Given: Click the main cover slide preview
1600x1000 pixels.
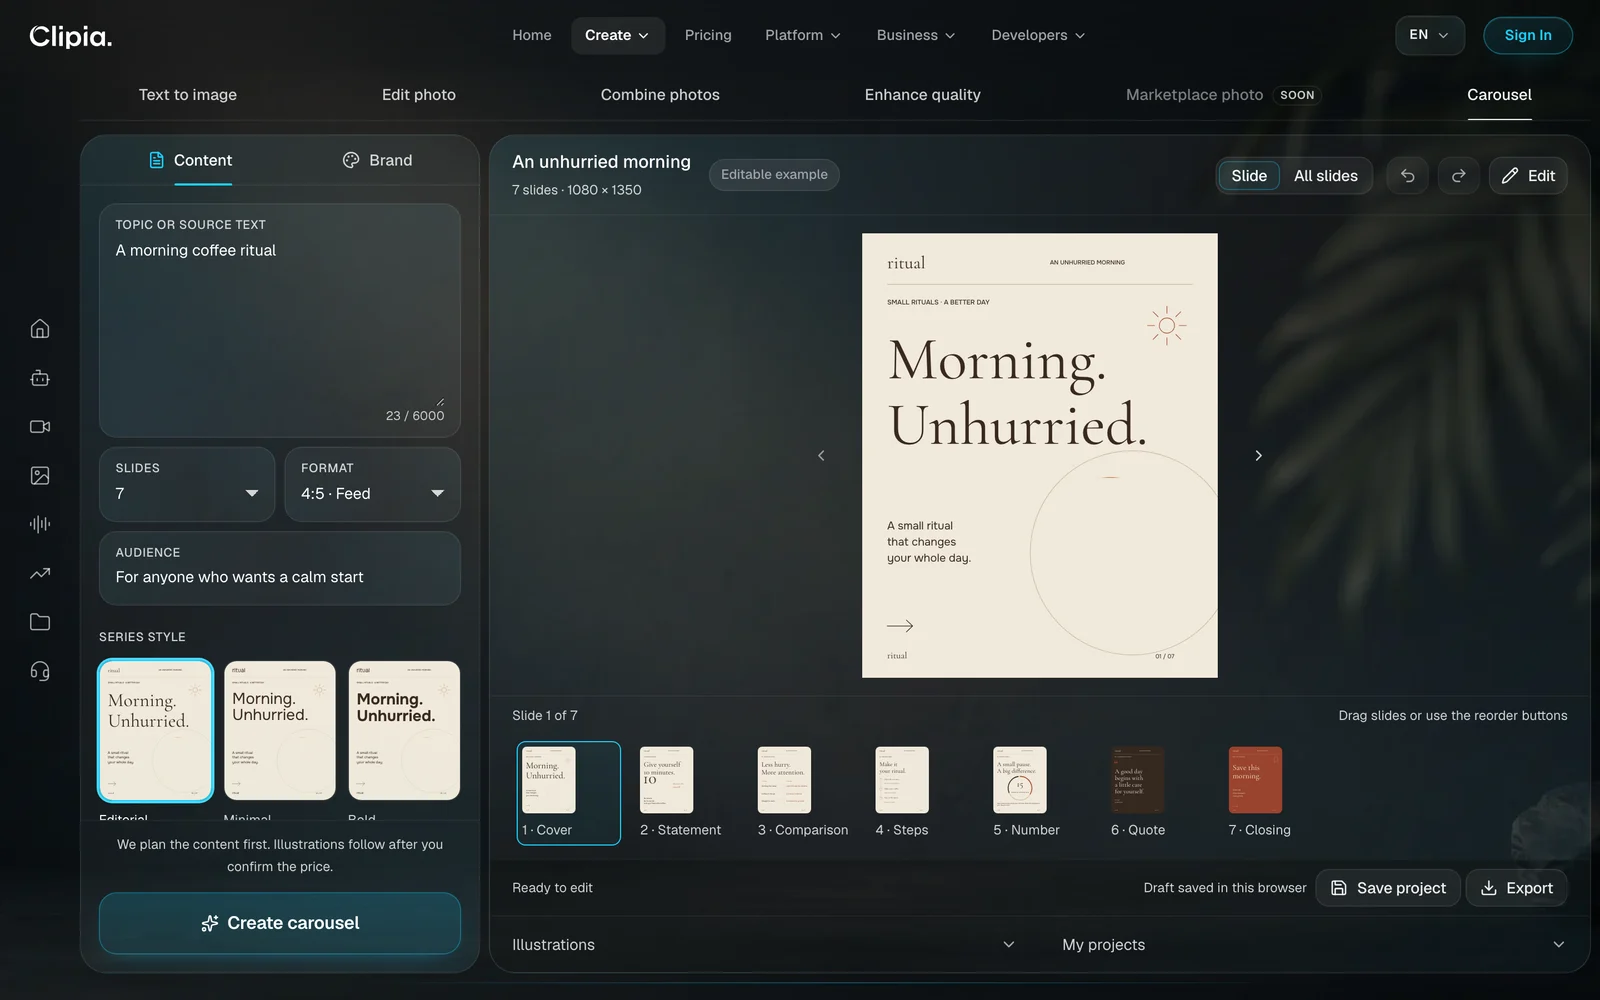Looking at the screenshot, I should tap(1040, 456).
